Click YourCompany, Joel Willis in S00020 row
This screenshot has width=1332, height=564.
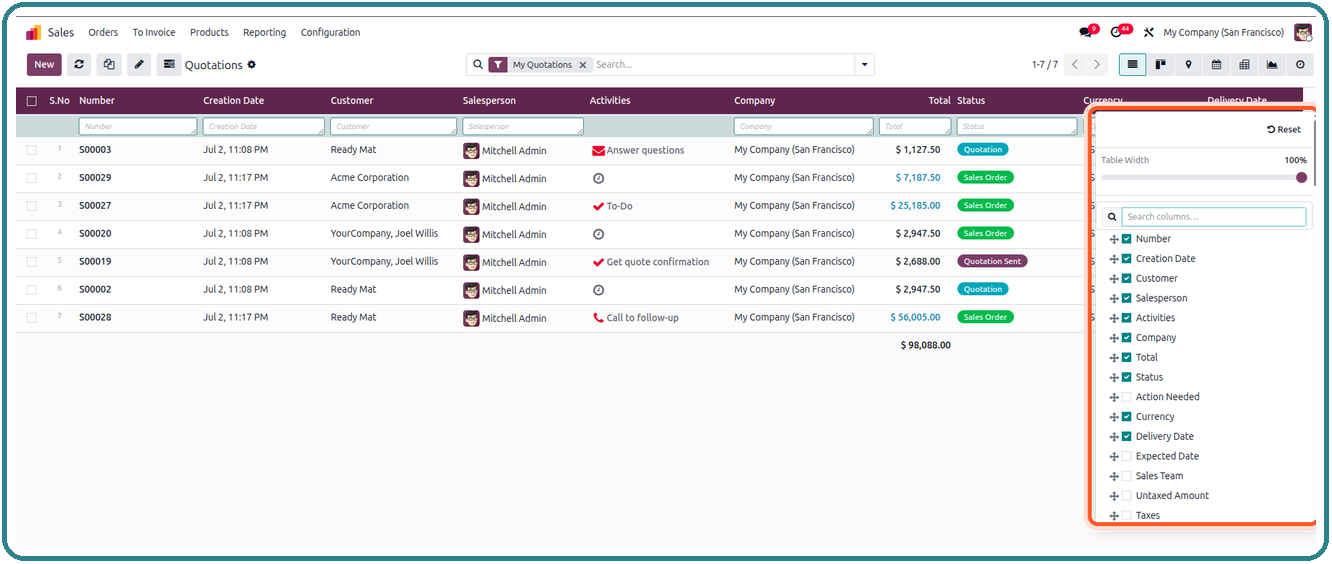point(384,234)
